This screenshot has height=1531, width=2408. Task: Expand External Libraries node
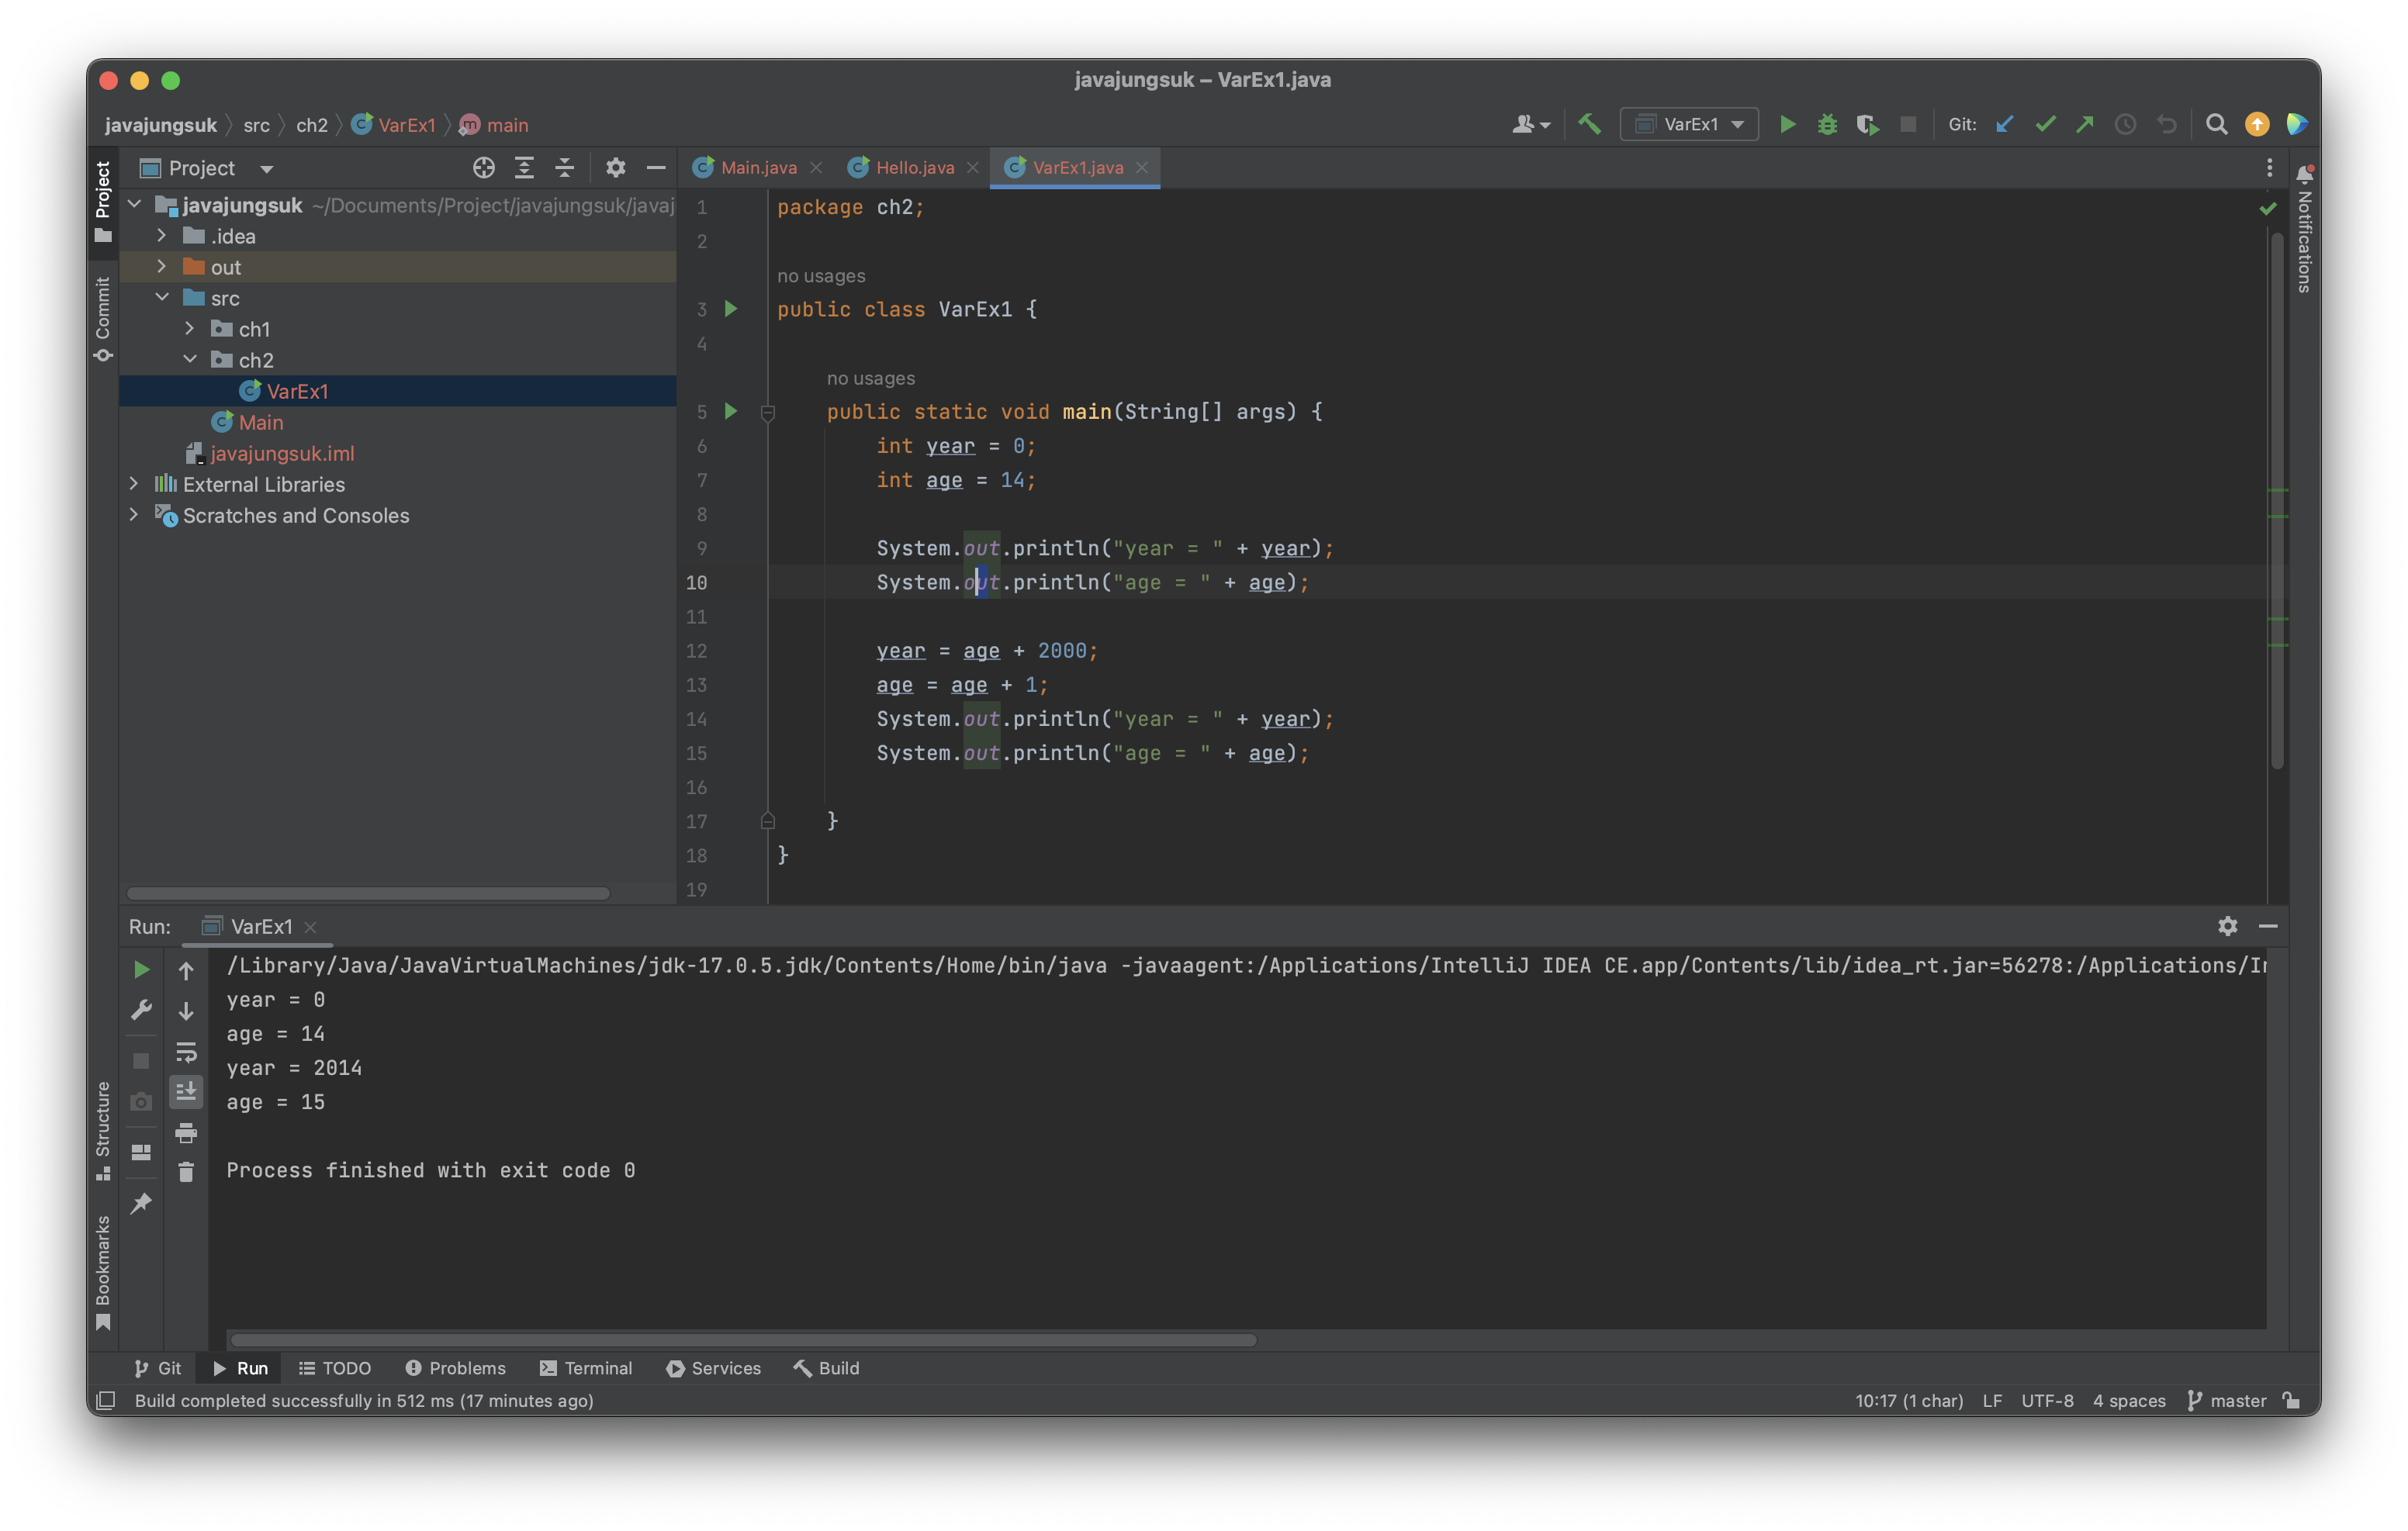click(134, 484)
